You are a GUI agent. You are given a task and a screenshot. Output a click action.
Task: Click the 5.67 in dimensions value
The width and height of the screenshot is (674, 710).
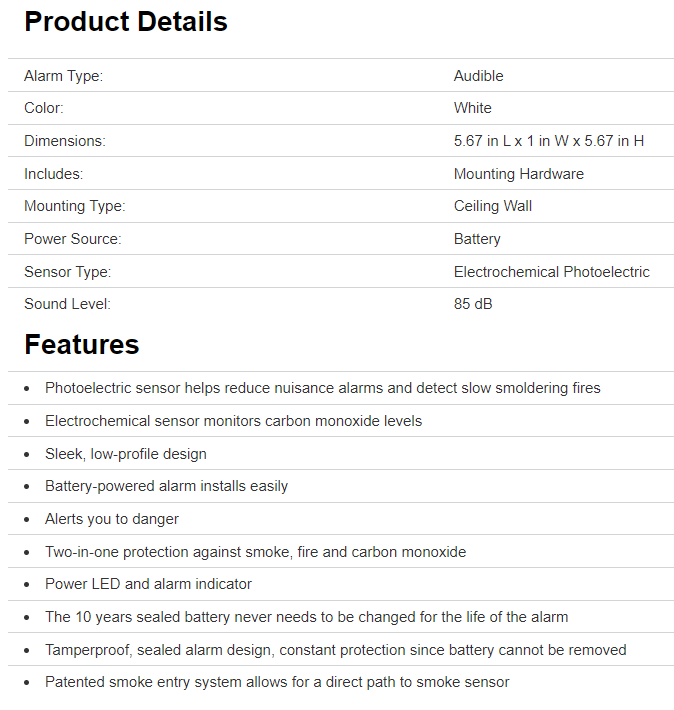click(x=548, y=141)
